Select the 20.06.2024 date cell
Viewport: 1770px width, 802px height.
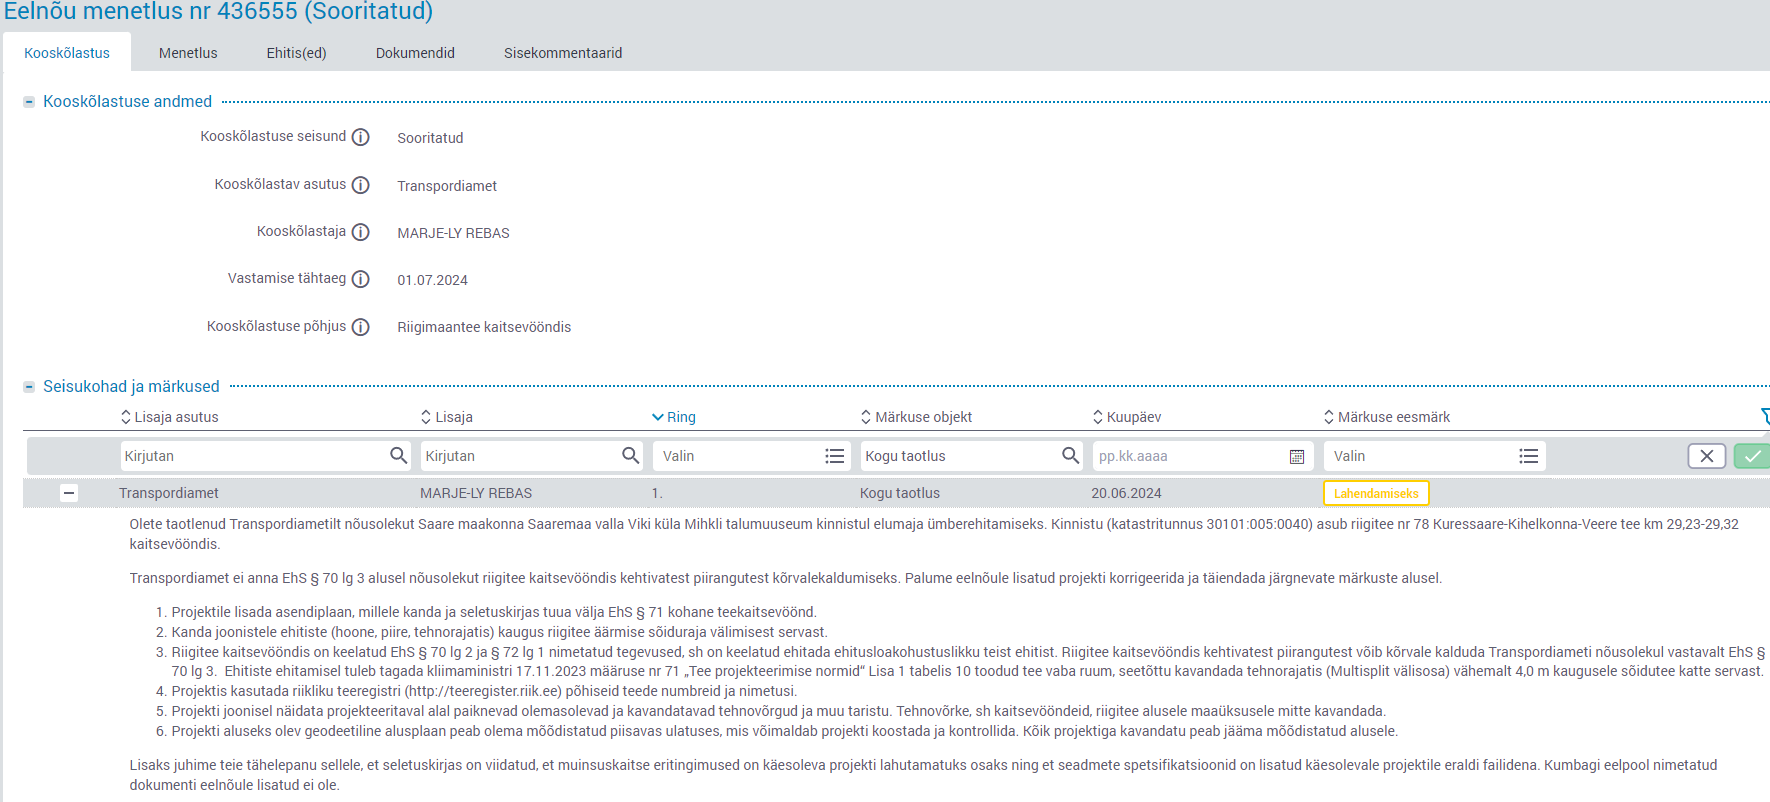1126,493
